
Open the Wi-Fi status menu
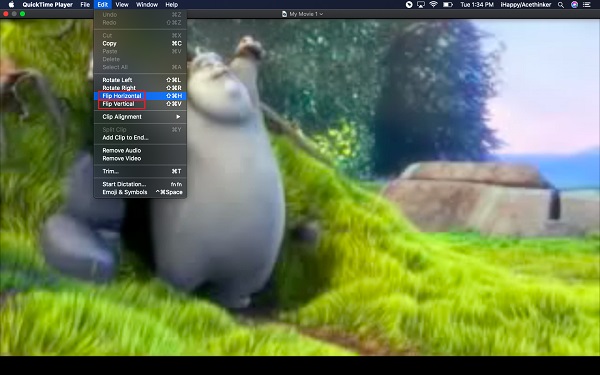434,5
